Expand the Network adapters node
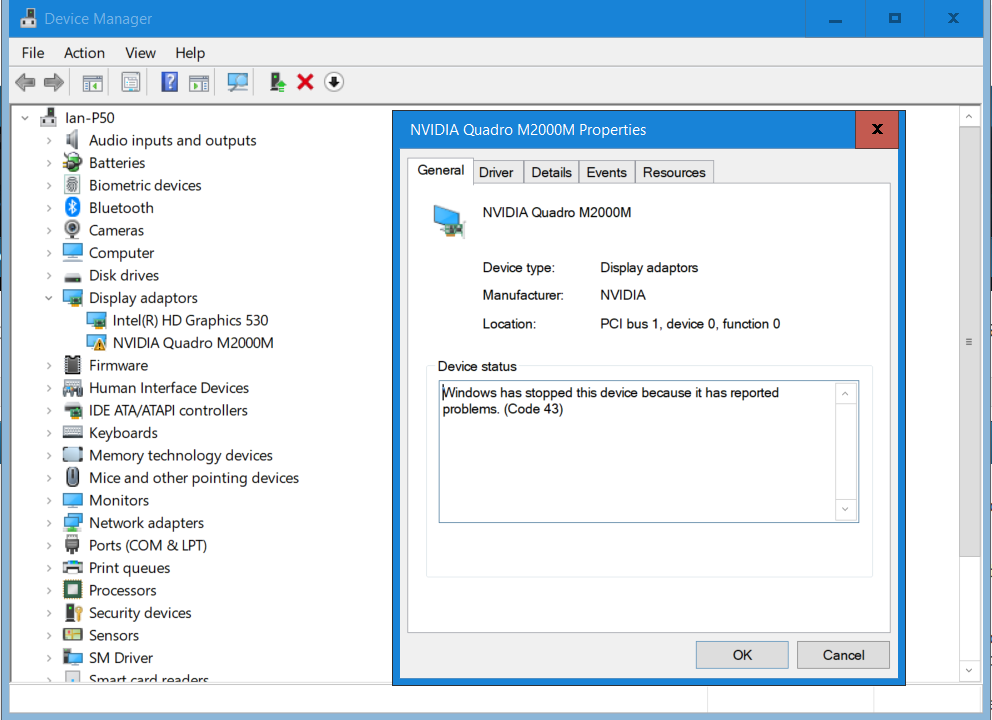This screenshot has width=992, height=720. [x=49, y=523]
